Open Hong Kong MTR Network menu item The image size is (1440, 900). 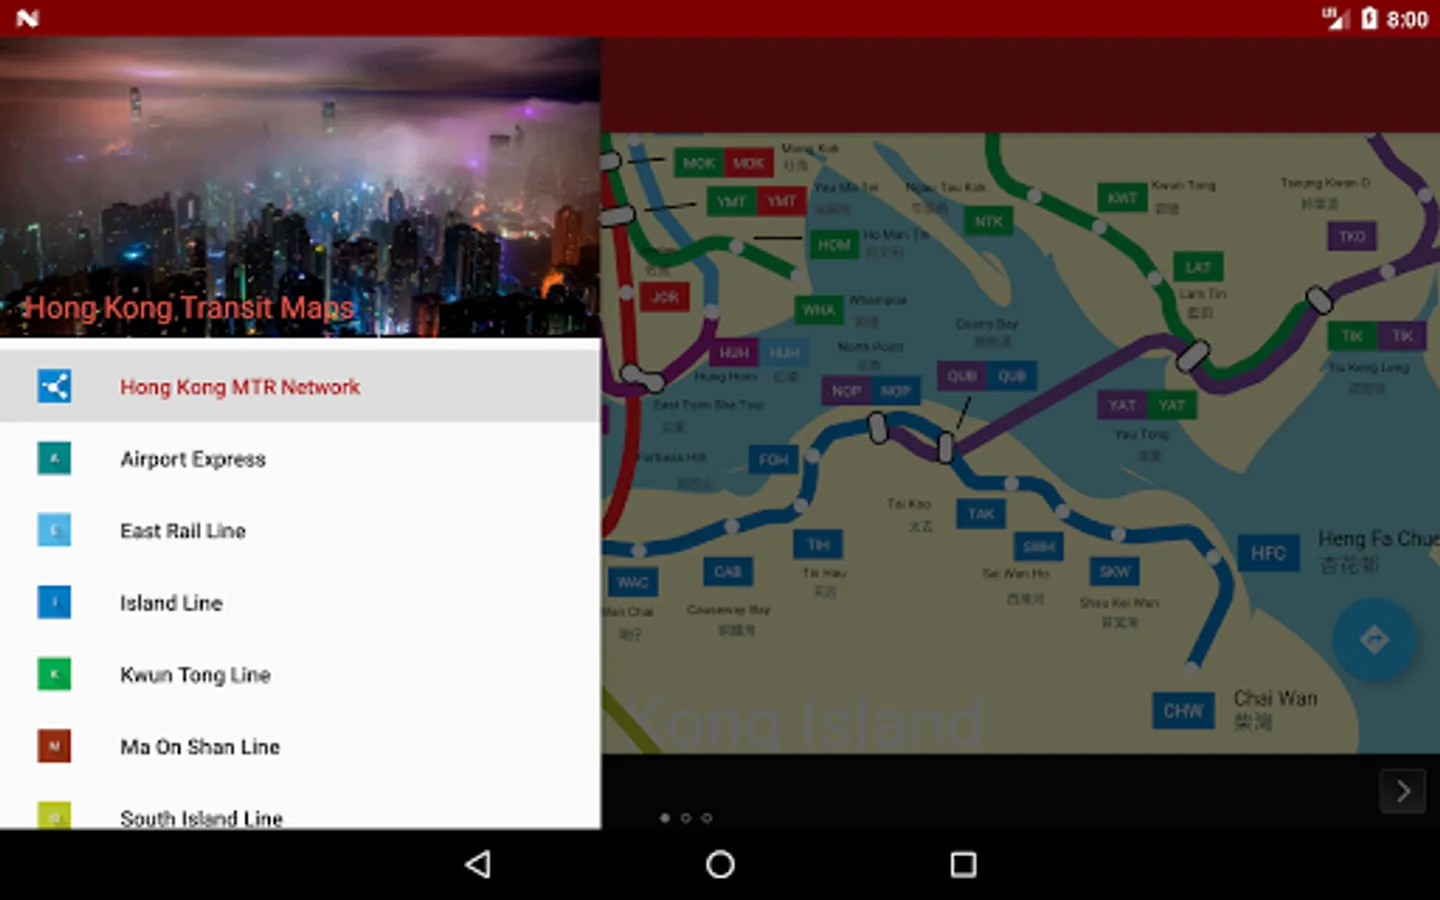click(x=300, y=387)
